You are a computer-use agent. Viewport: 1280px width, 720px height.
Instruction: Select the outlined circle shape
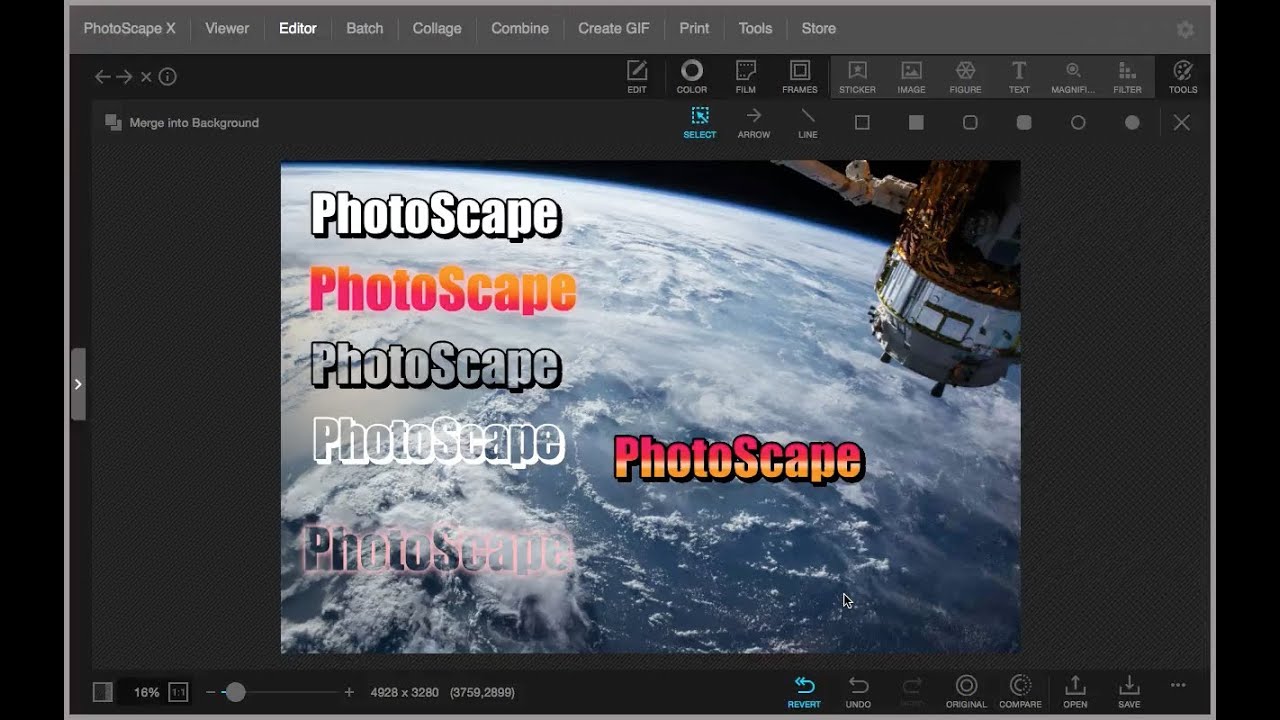(x=1078, y=122)
